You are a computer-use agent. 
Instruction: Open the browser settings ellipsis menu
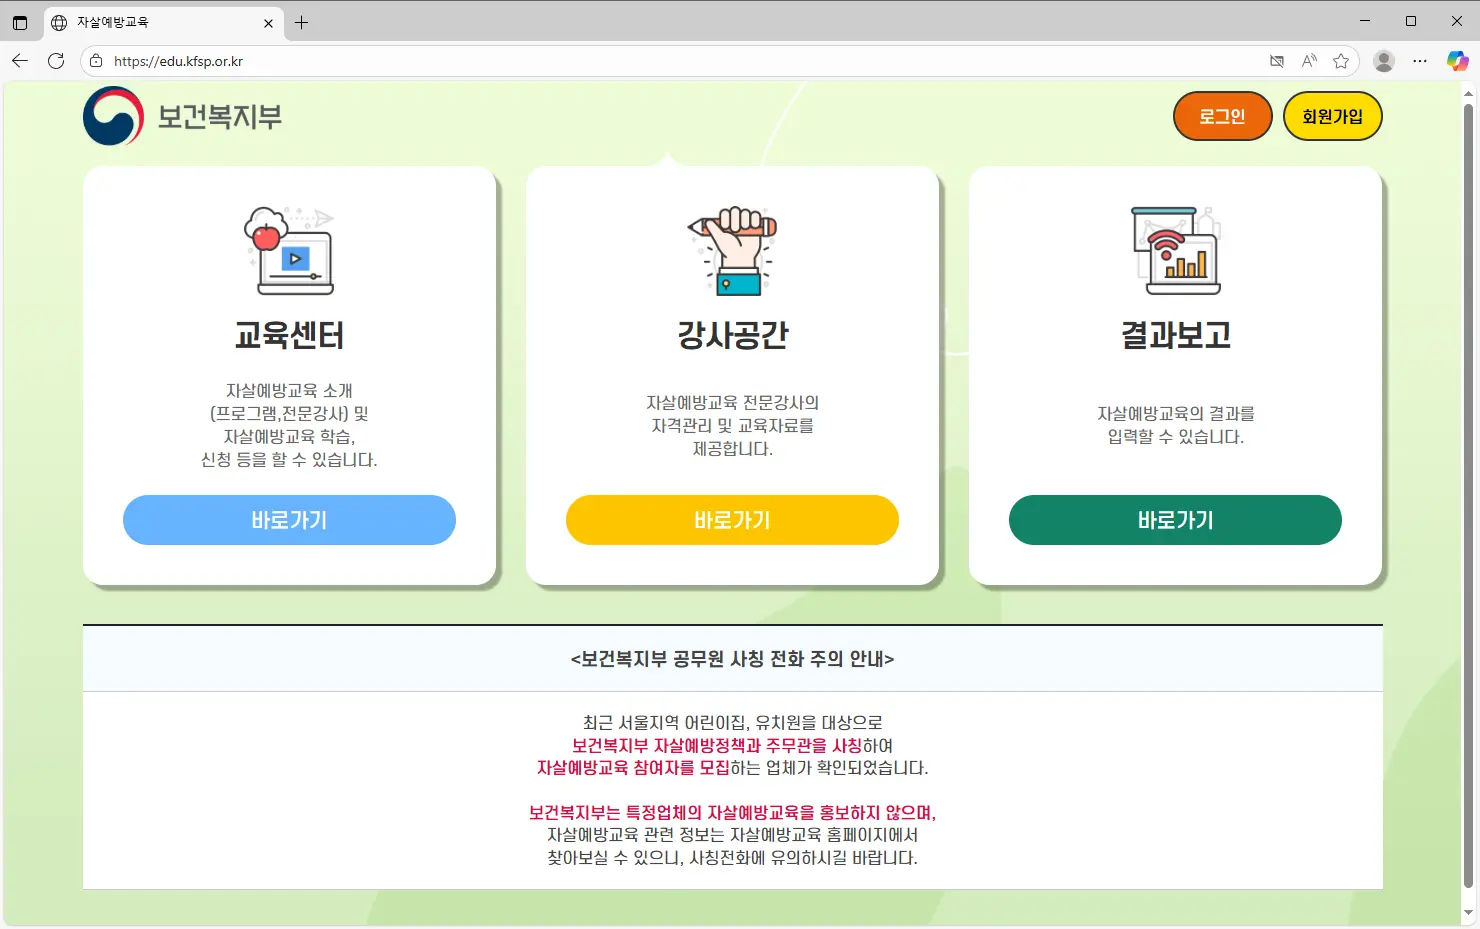1420,61
